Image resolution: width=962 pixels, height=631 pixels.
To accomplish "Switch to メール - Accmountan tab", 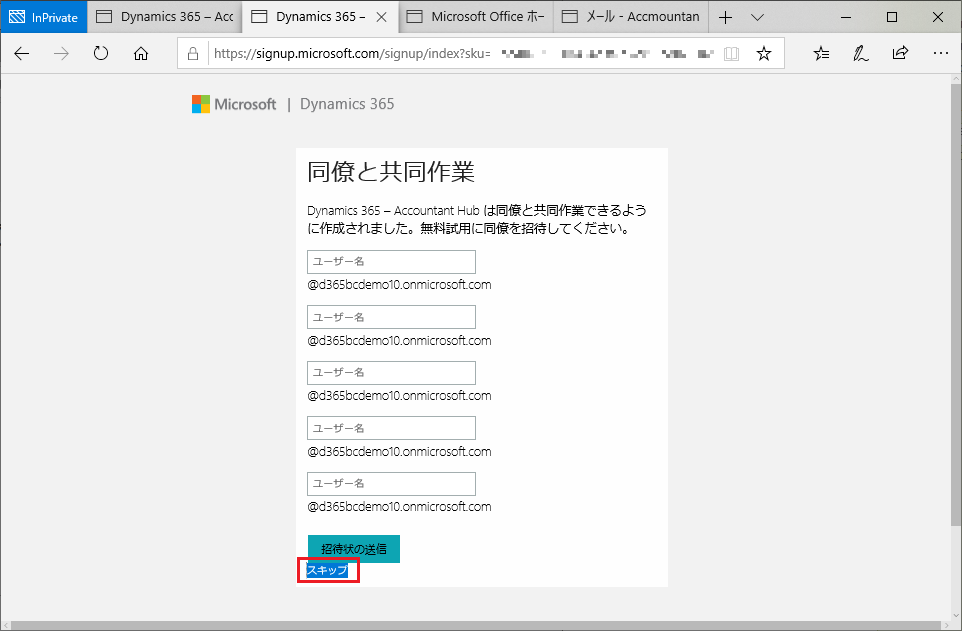I will click(x=632, y=17).
